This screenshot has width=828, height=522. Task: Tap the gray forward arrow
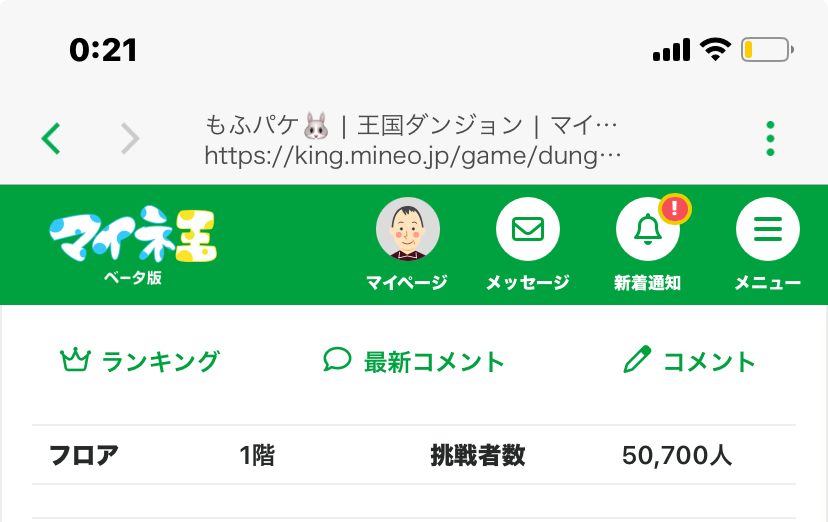[x=130, y=138]
